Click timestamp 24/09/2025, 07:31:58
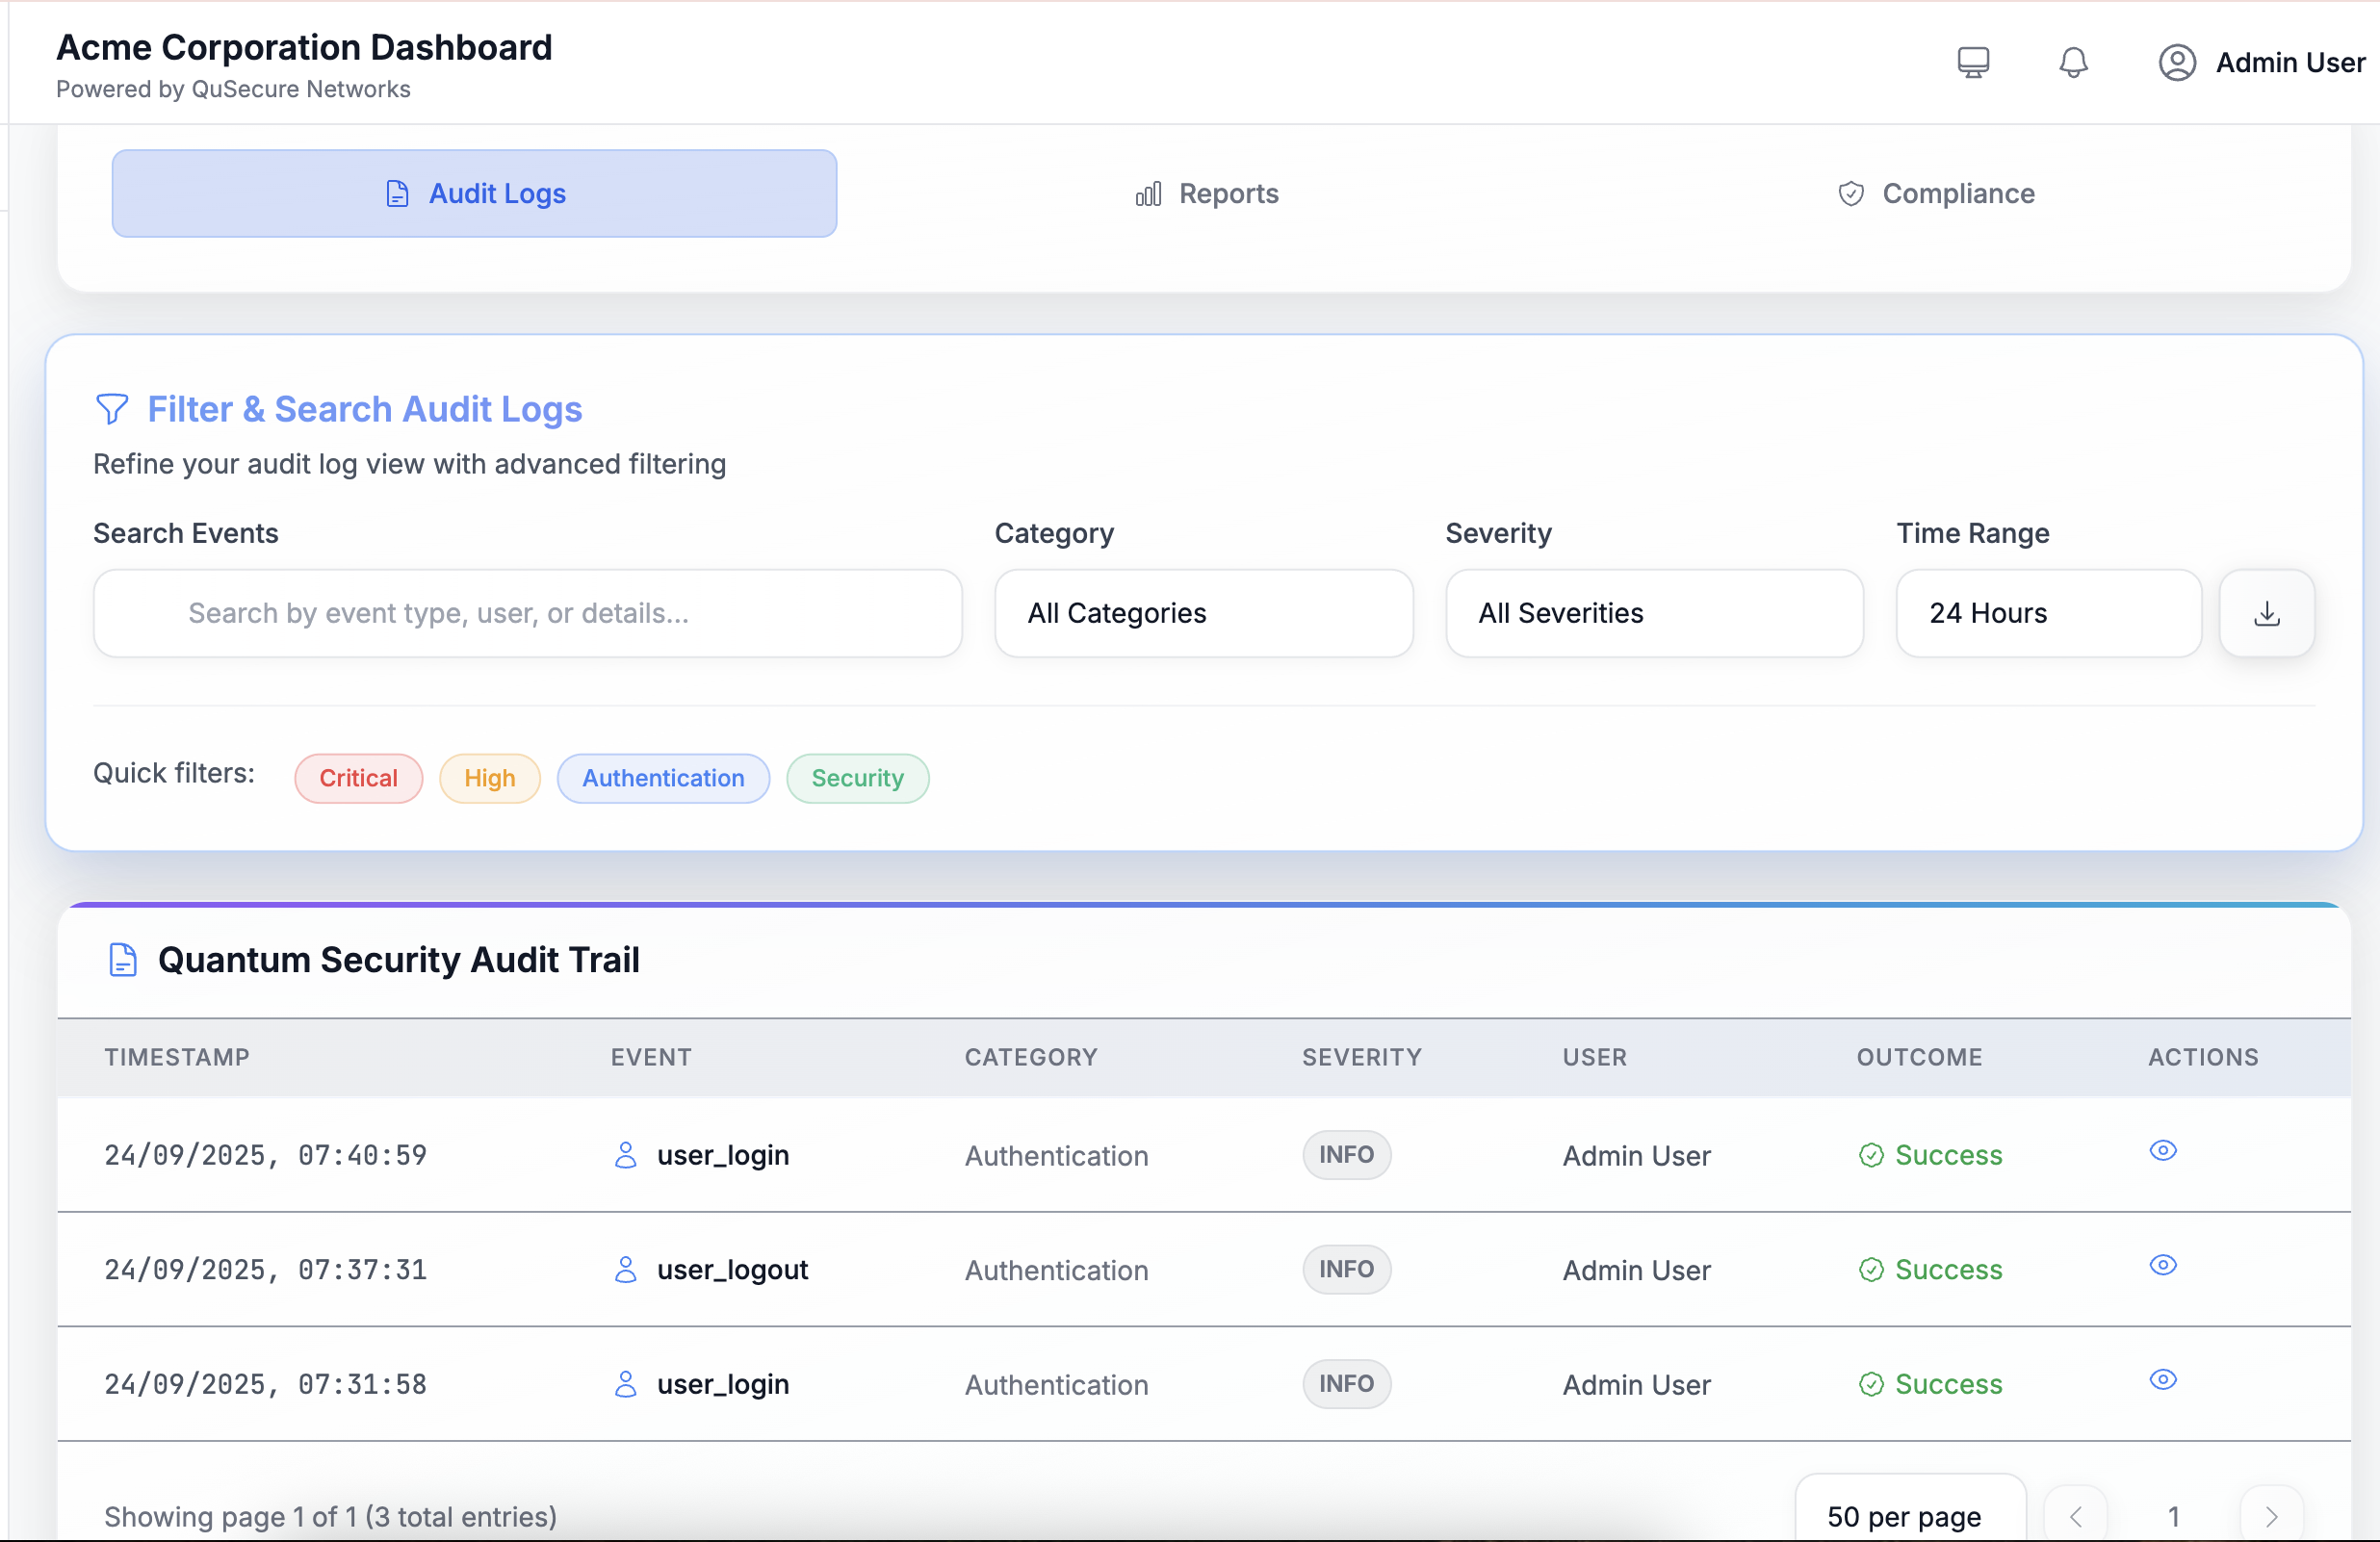 click(266, 1384)
